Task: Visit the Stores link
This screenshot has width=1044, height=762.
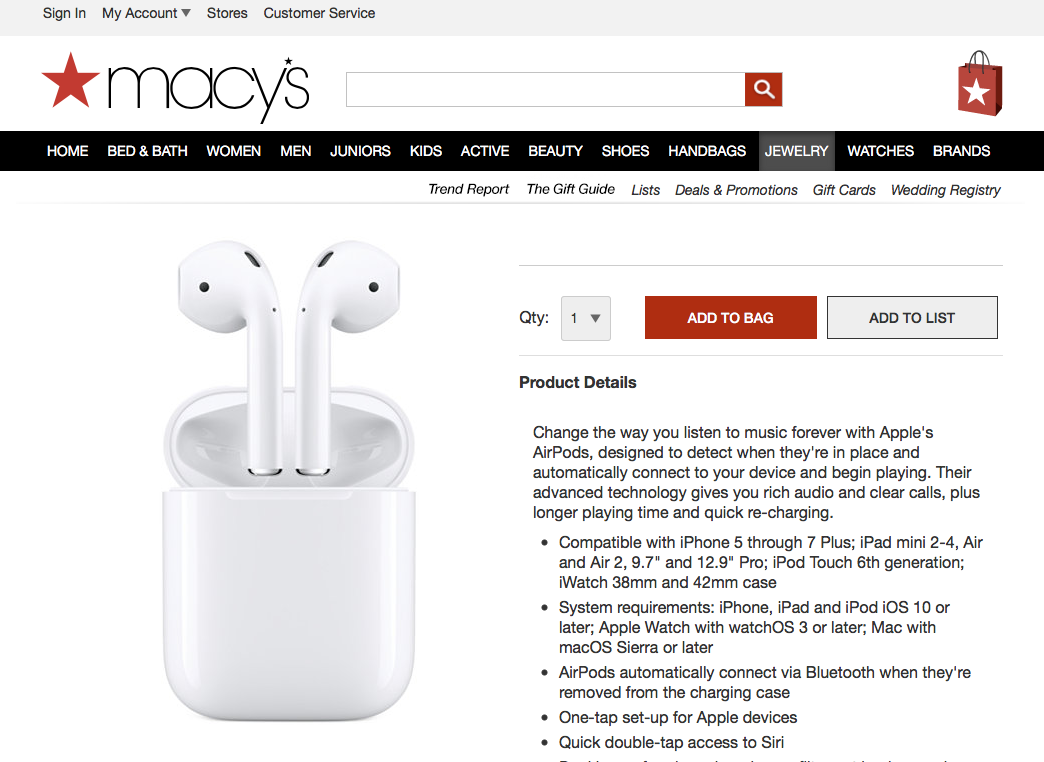Action: tap(227, 13)
